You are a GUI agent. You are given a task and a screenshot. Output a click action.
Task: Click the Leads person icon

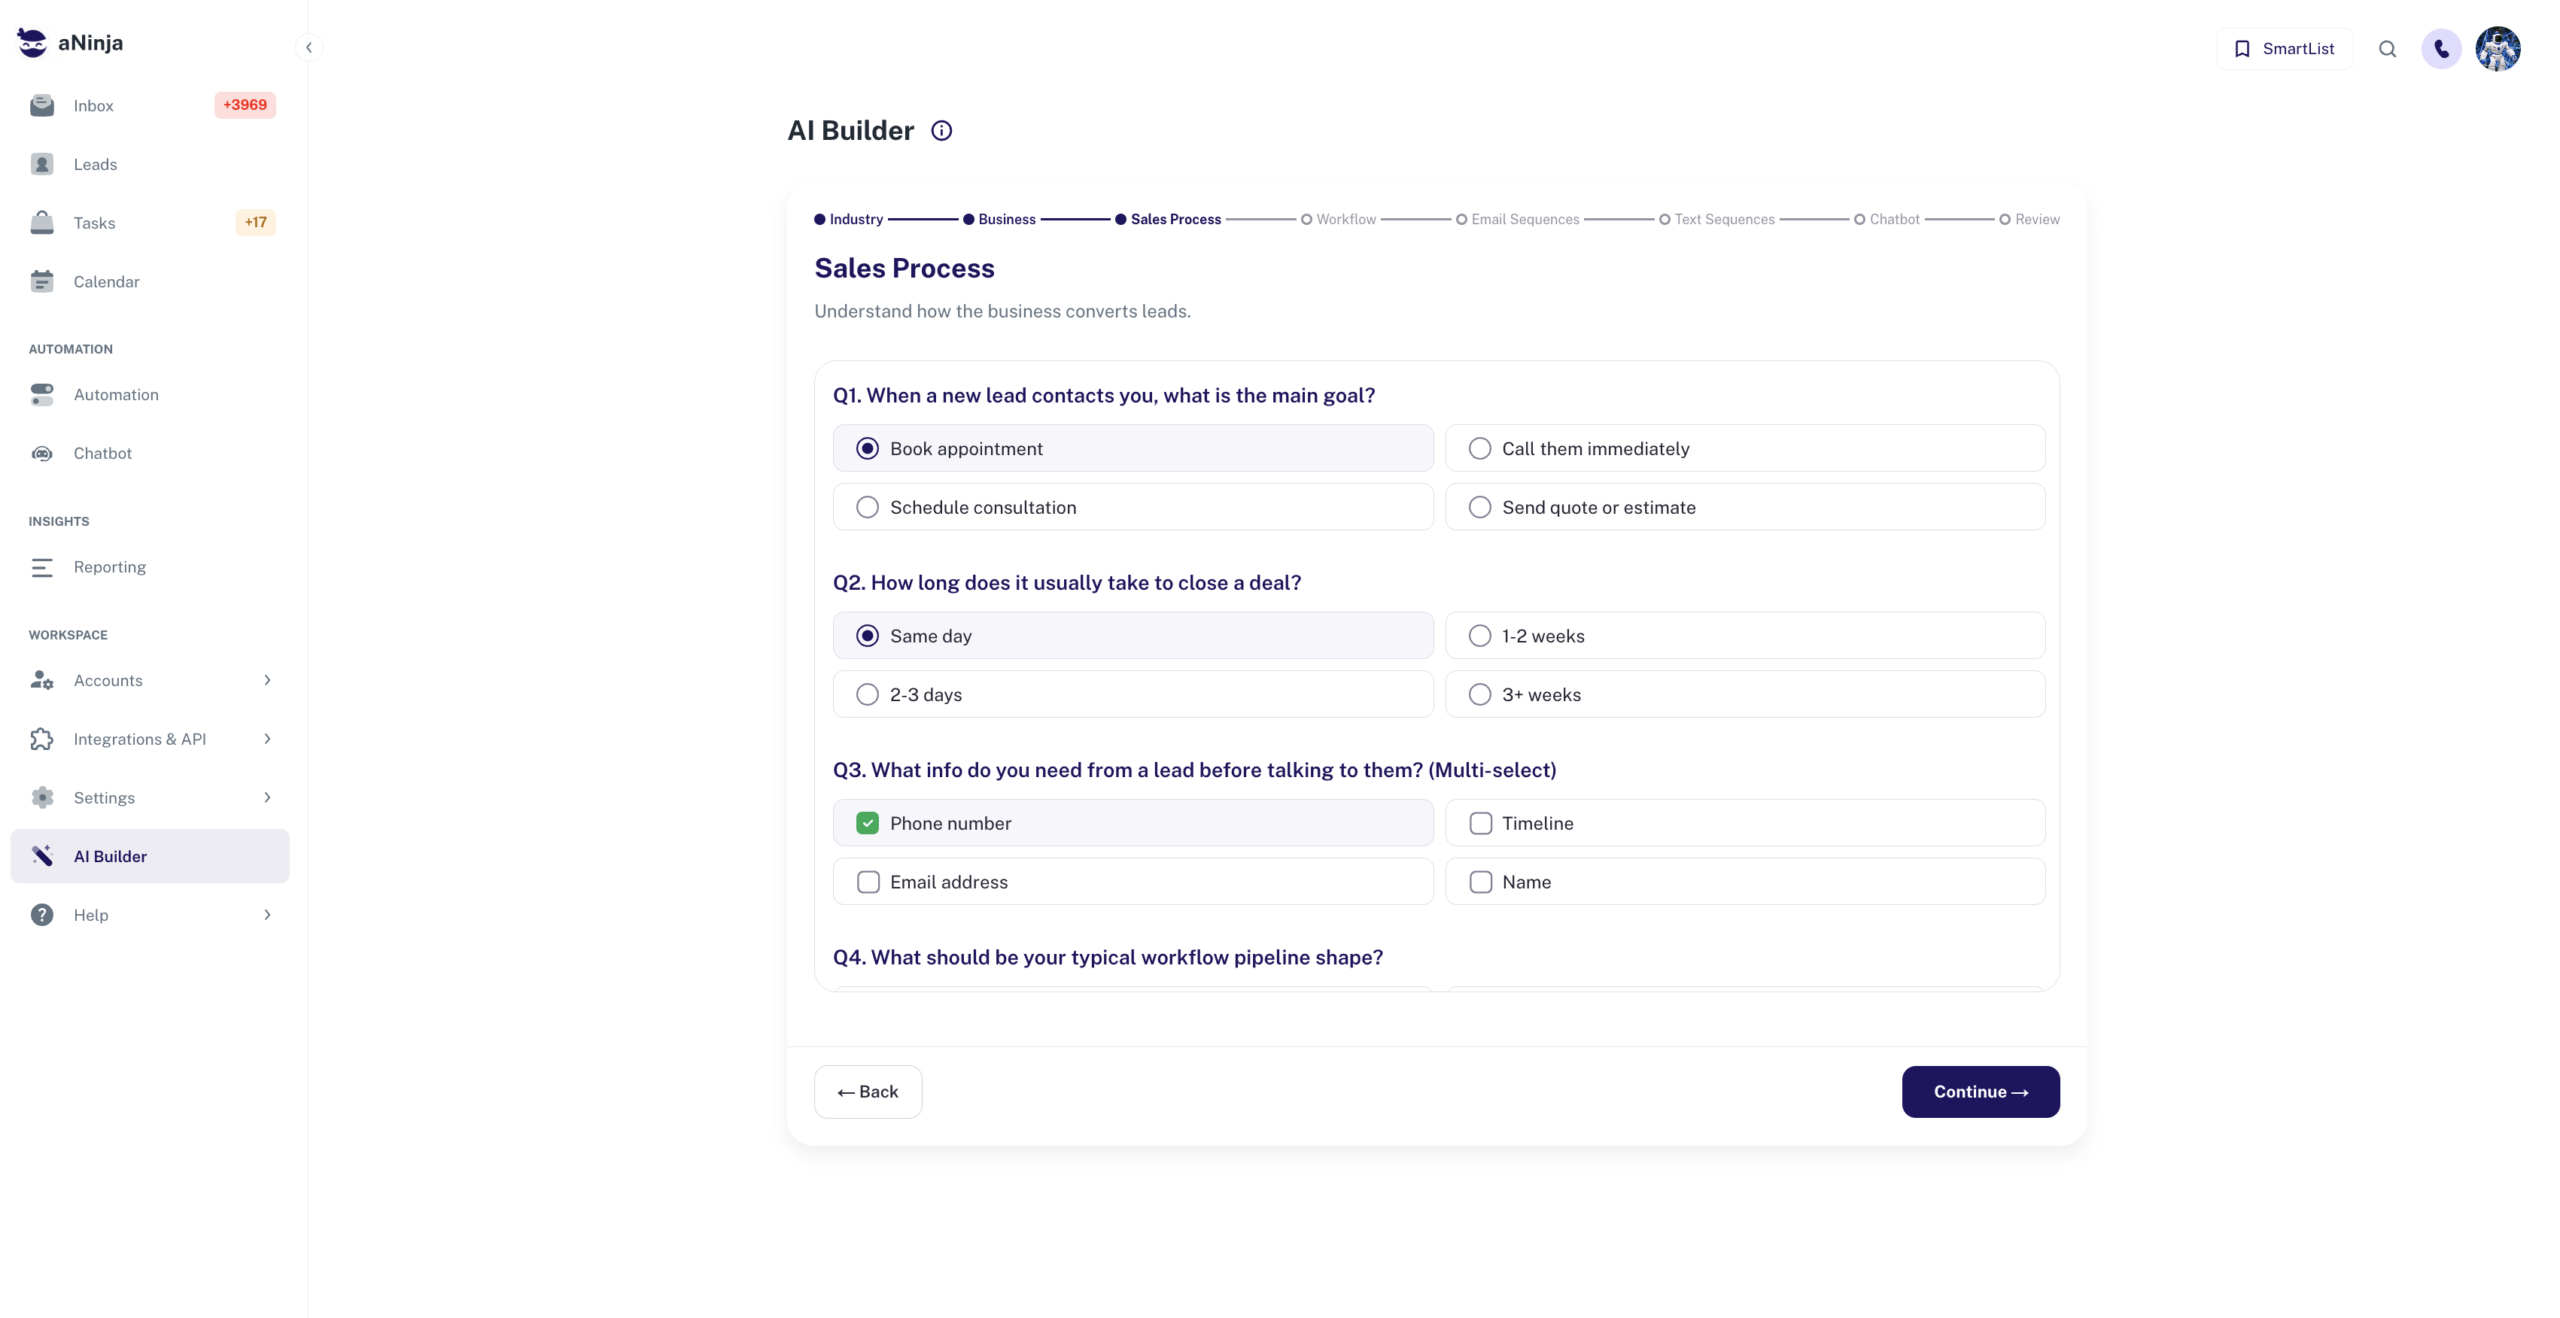point(42,164)
